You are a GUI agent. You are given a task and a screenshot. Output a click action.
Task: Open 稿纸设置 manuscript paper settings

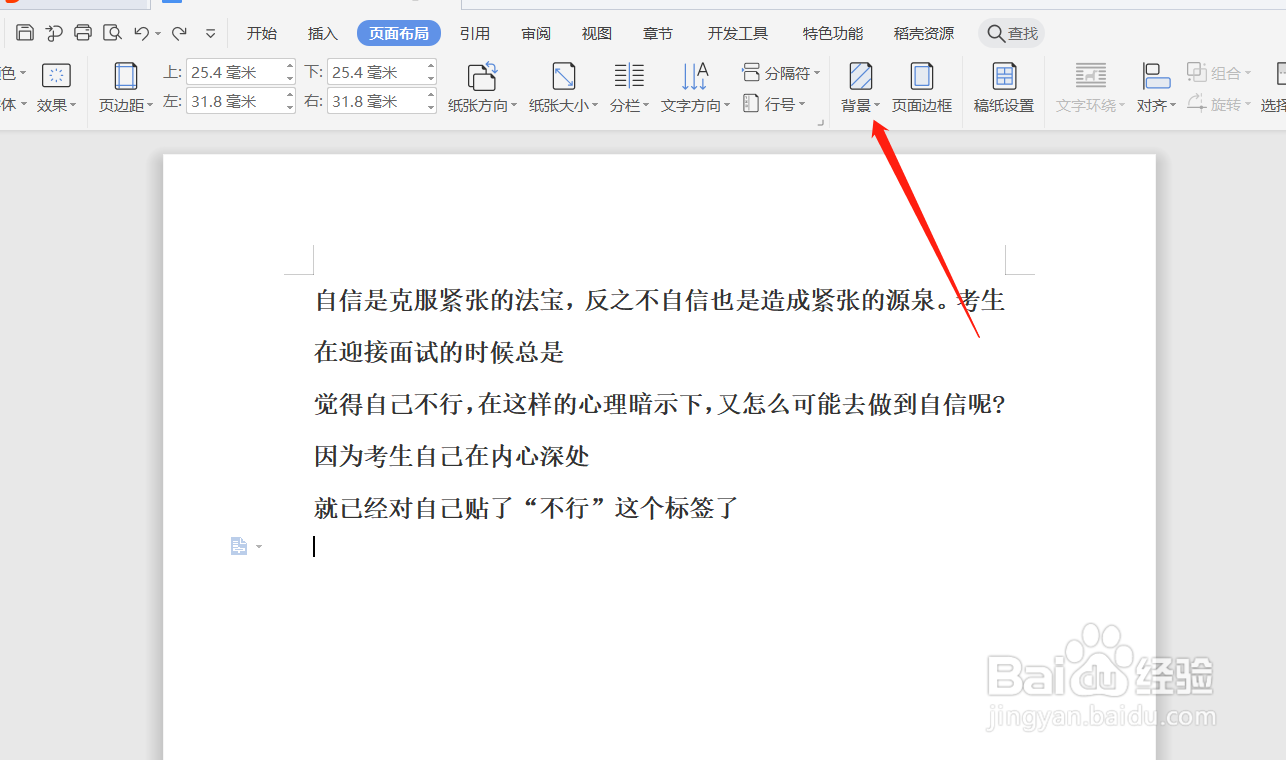pyautogui.click(x=1004, y=87)
